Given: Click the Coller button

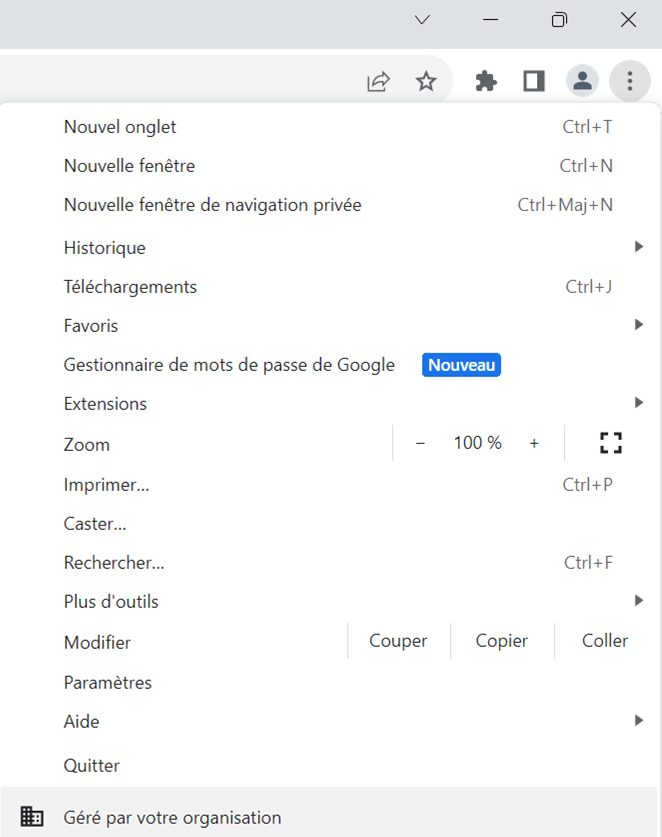Looking at the screenshot, I should point(605,641).
